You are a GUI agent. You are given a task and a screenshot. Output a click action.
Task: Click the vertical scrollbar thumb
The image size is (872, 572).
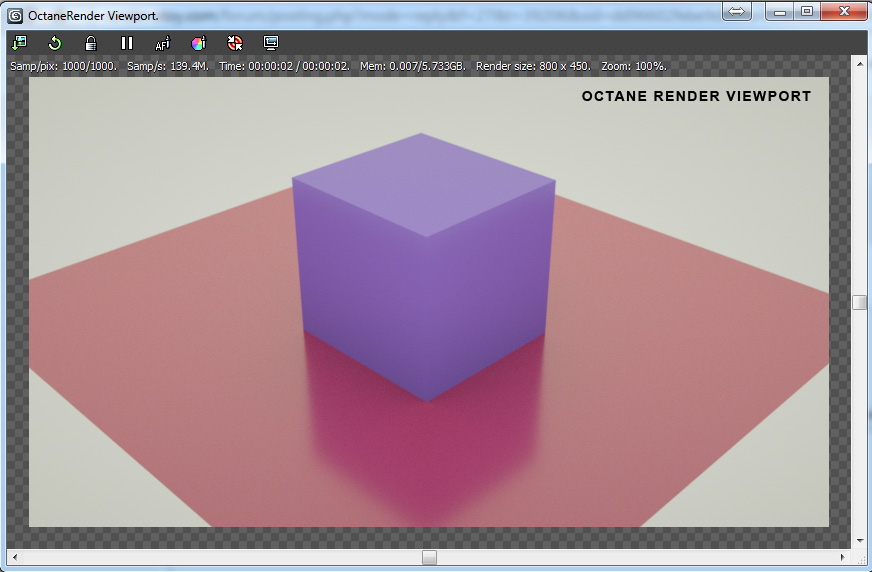(859, 302)
